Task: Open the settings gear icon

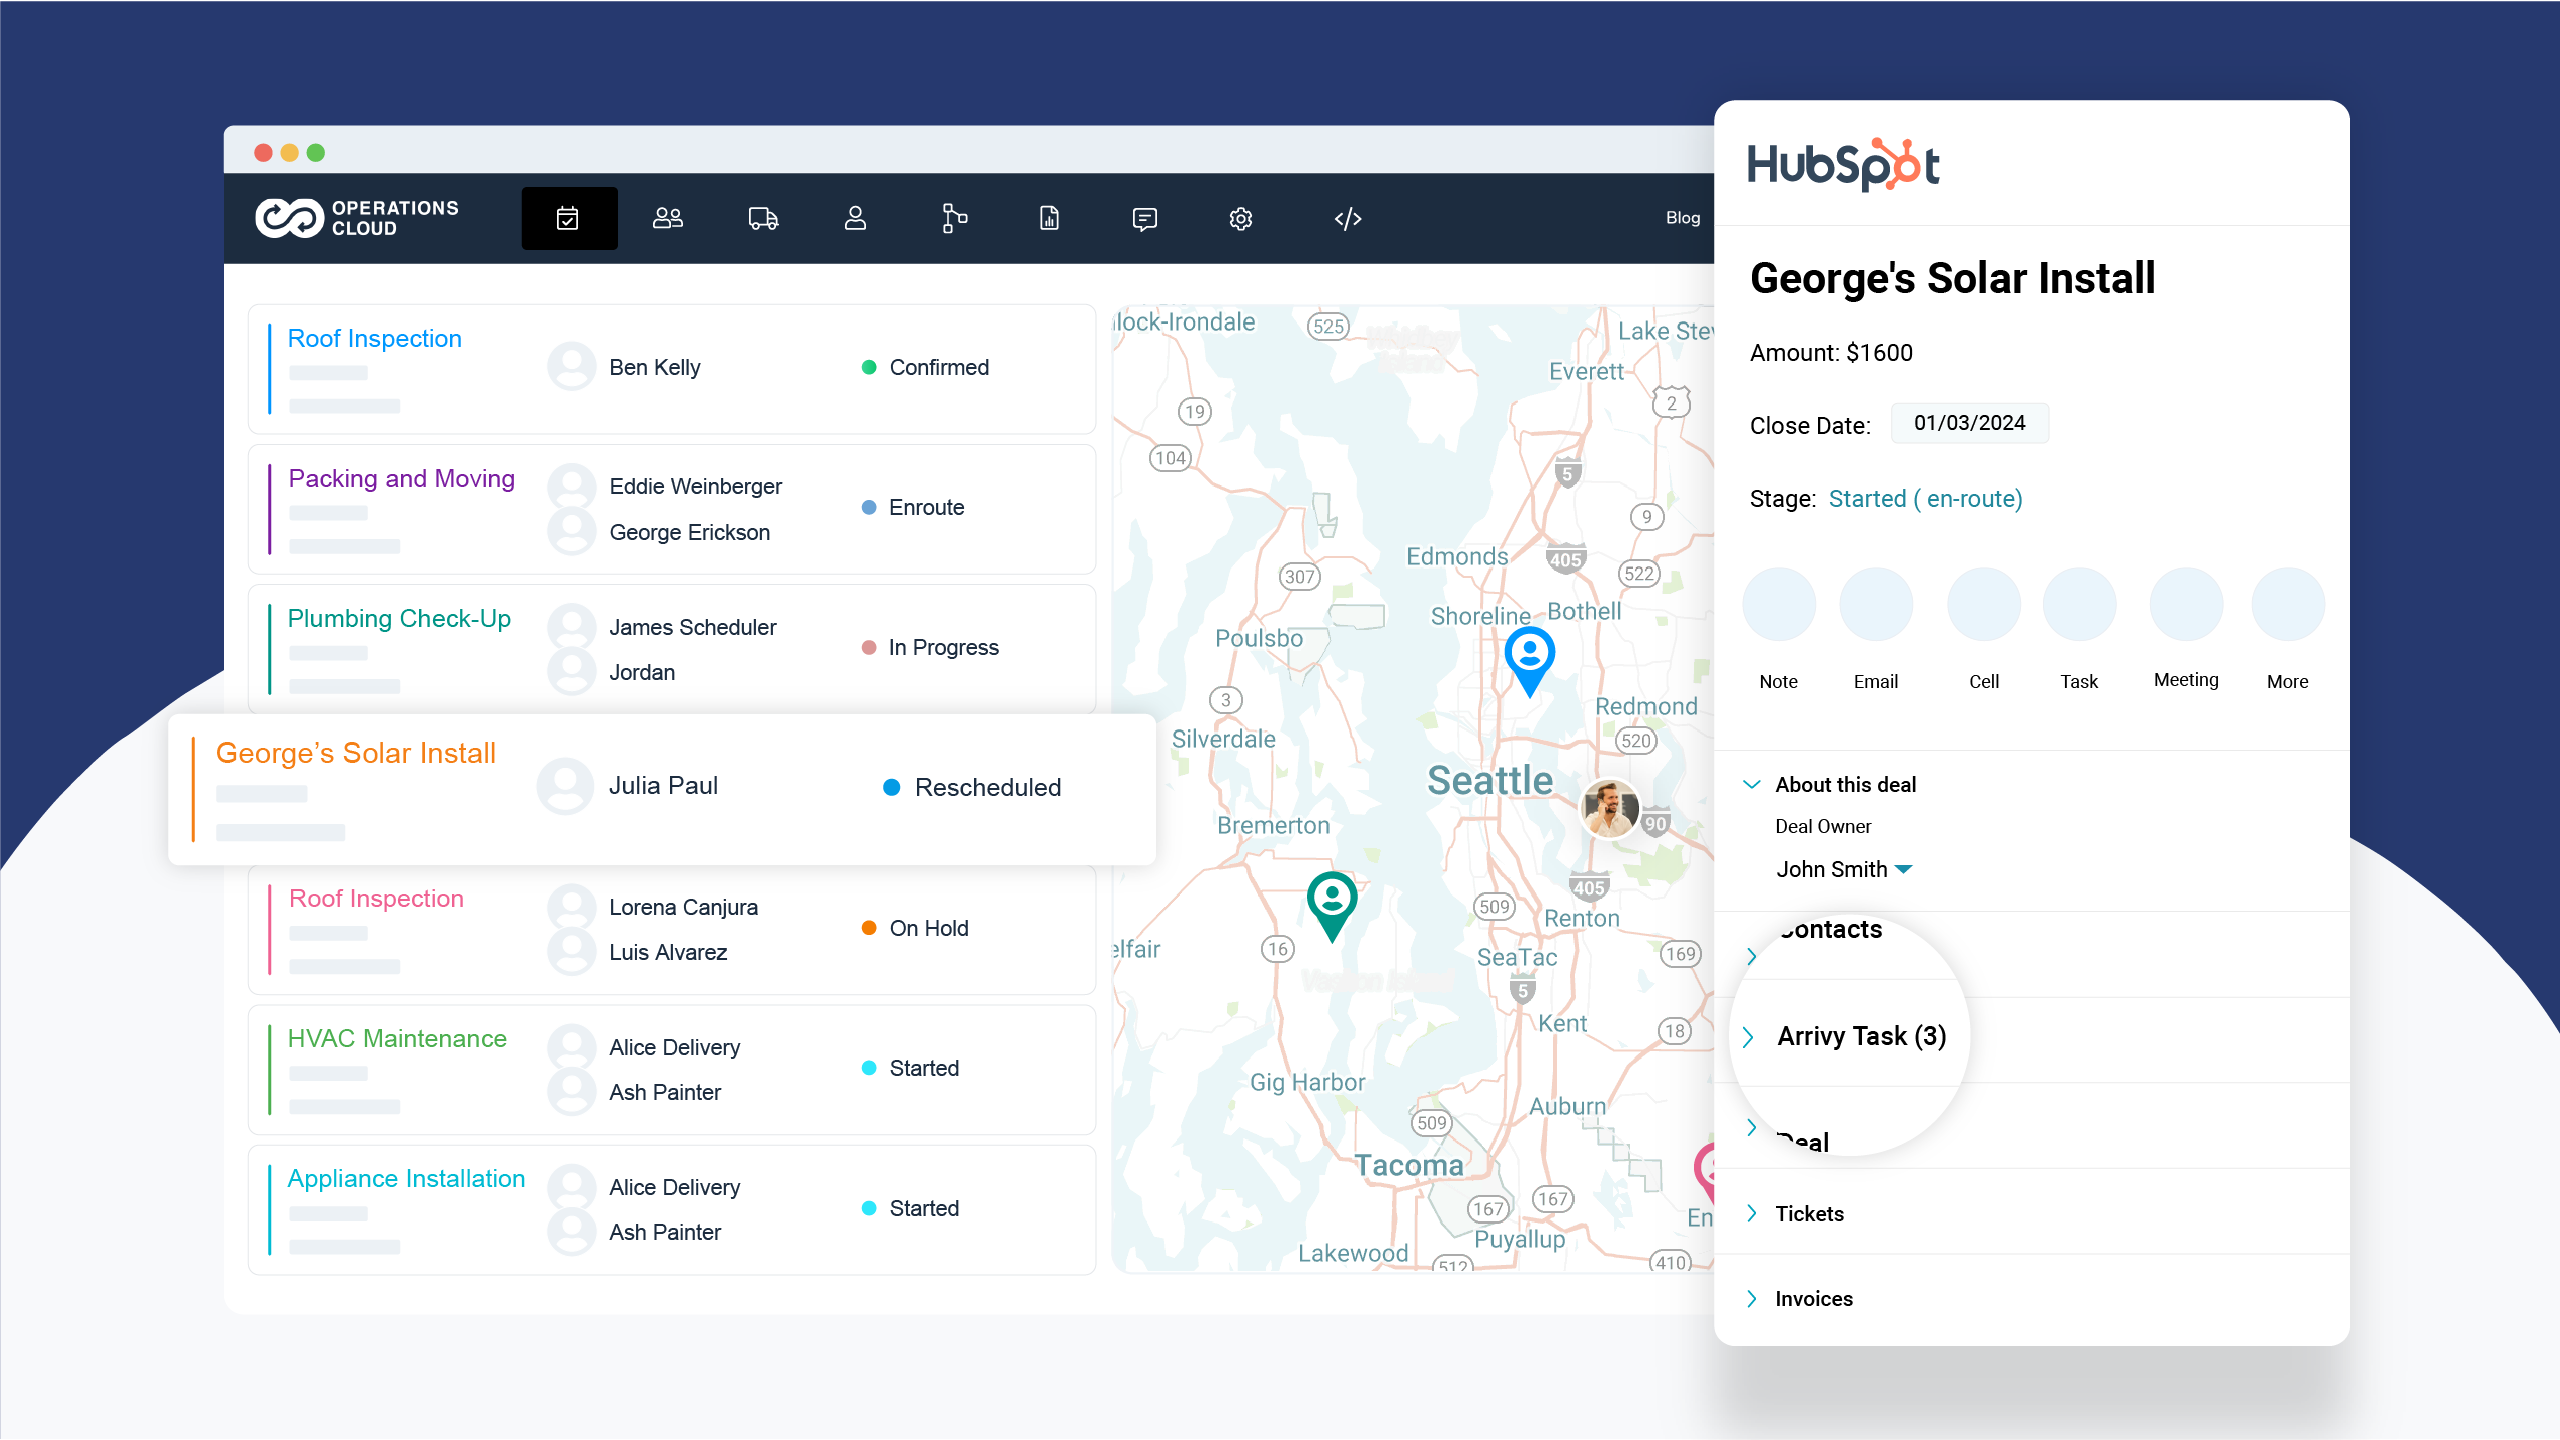Action: (1240, 218)
